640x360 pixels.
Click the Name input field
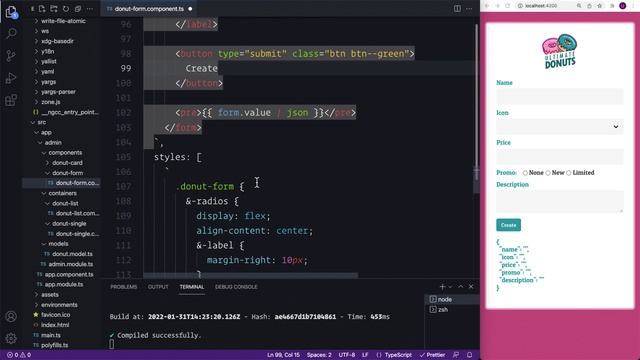point(560,96)
